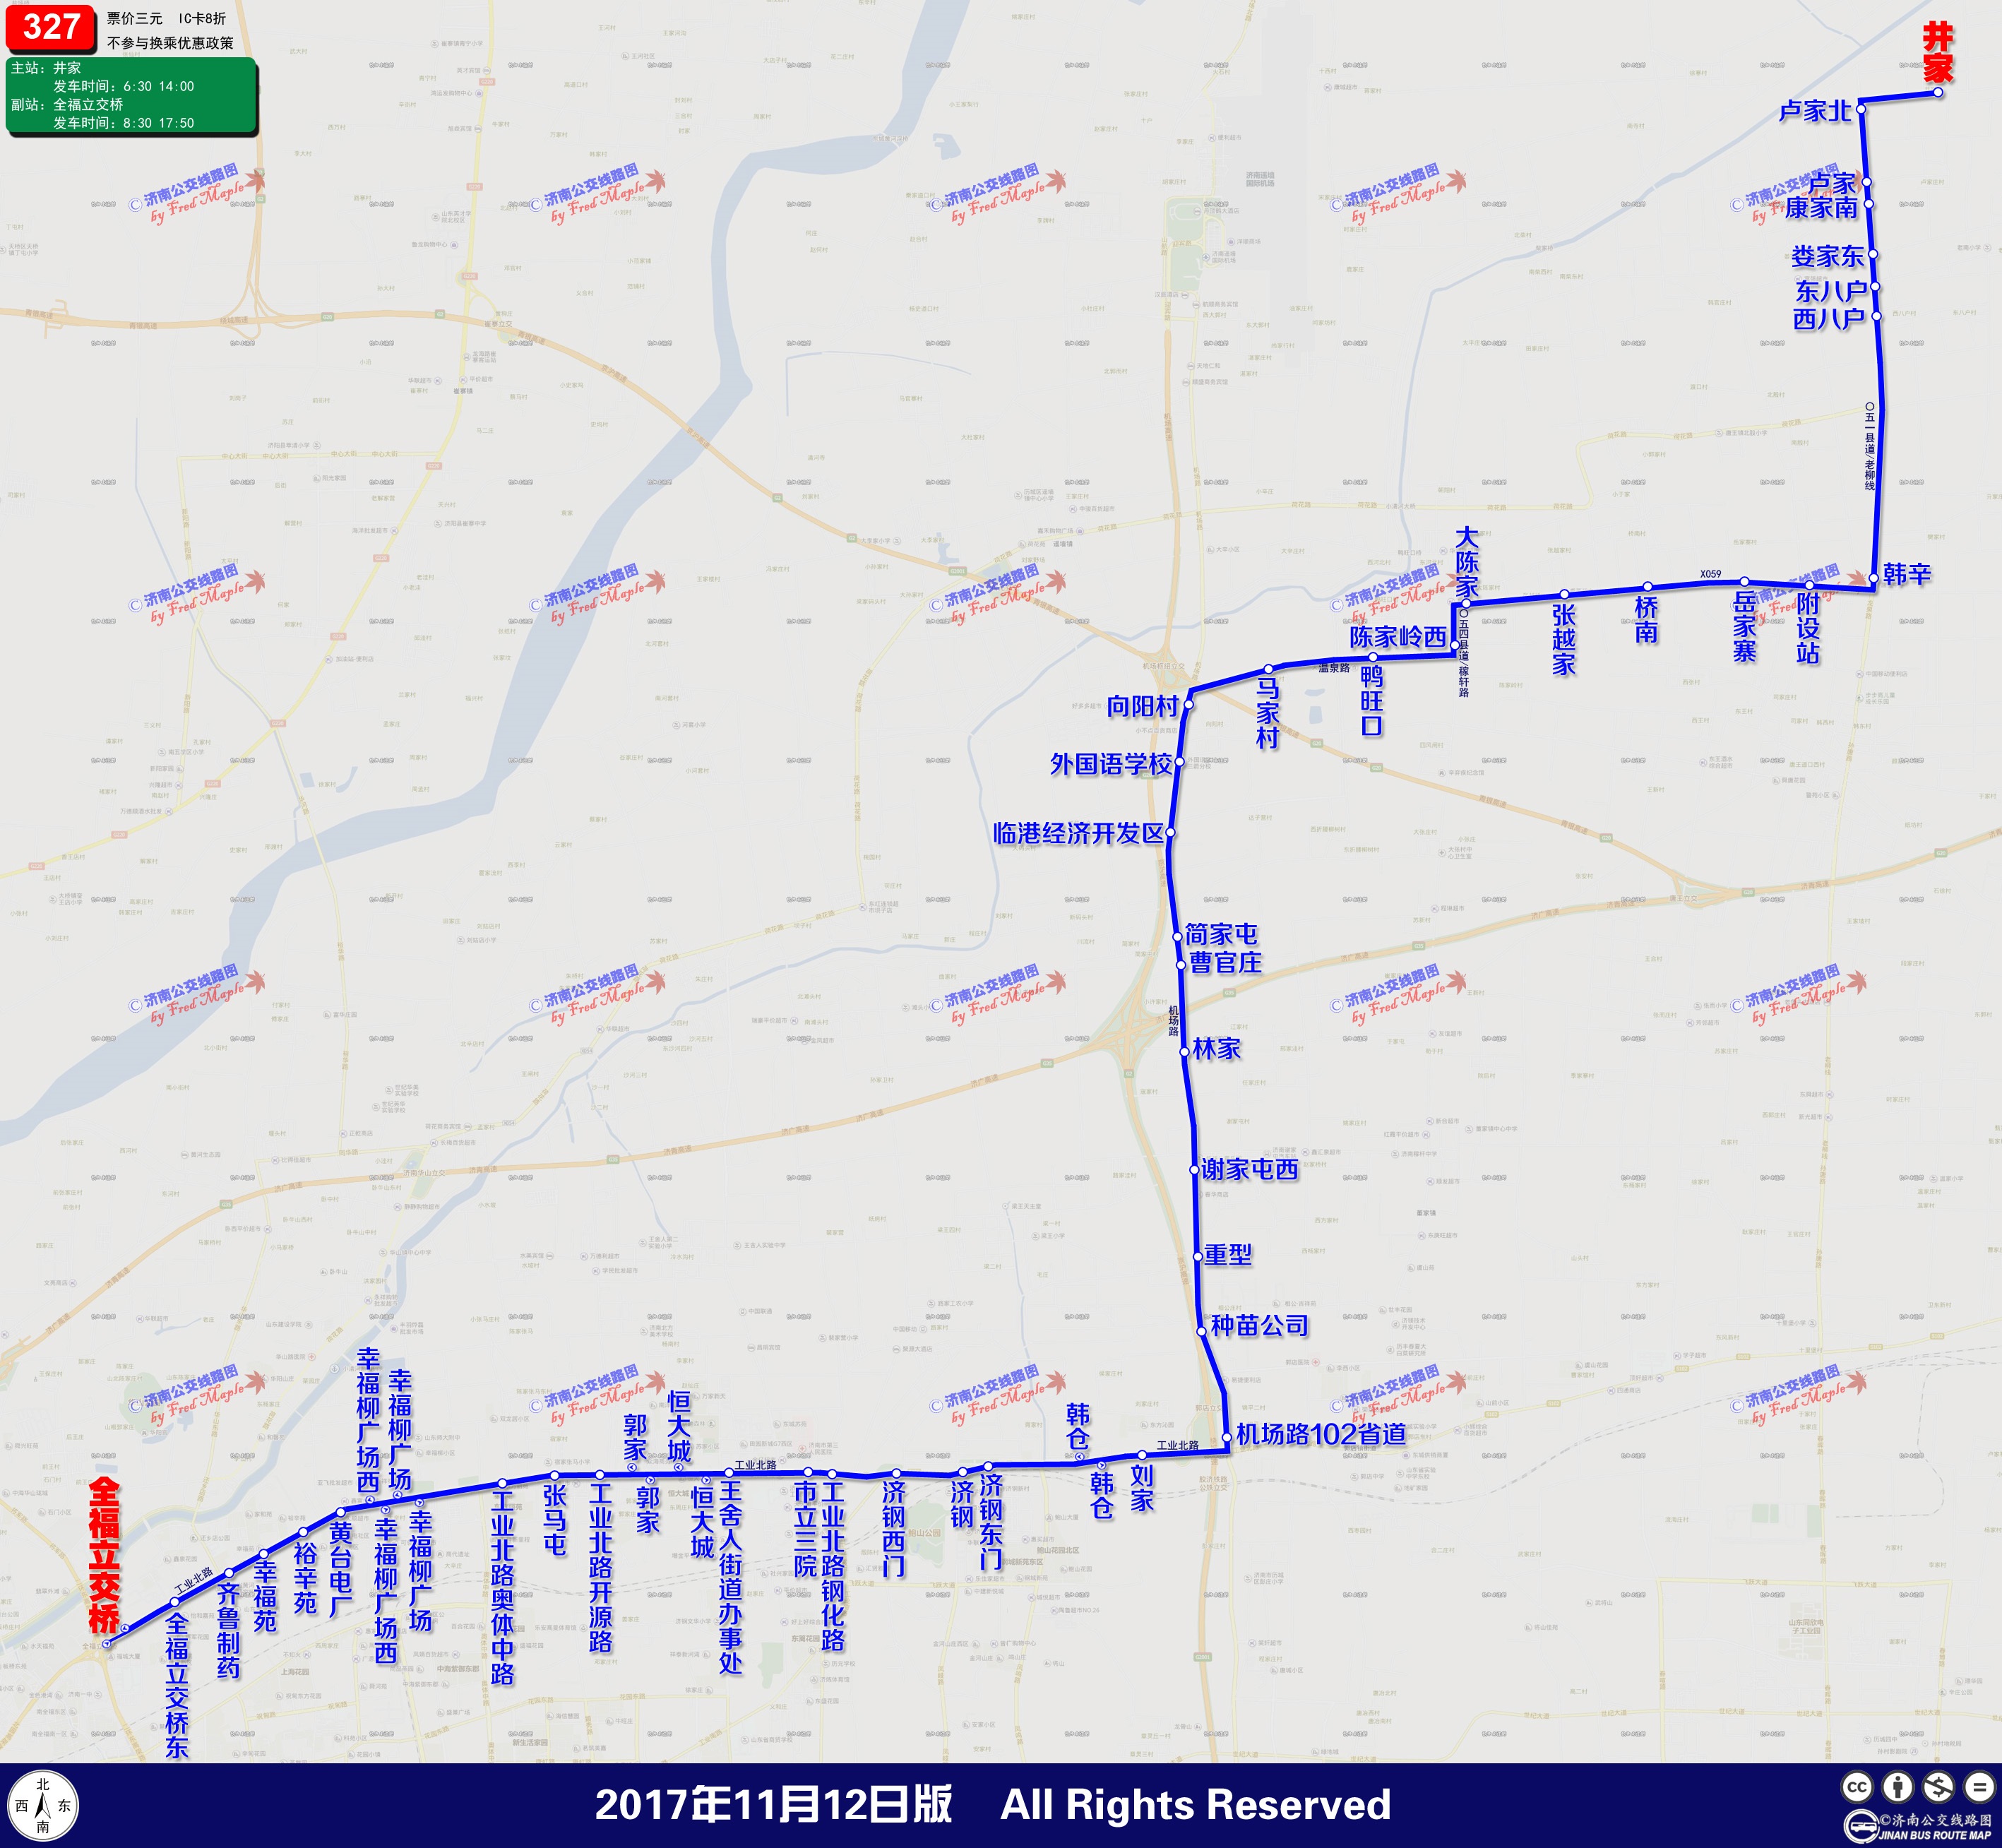Click the north compass icon

pyautogui.click(x=43, y=1806)
